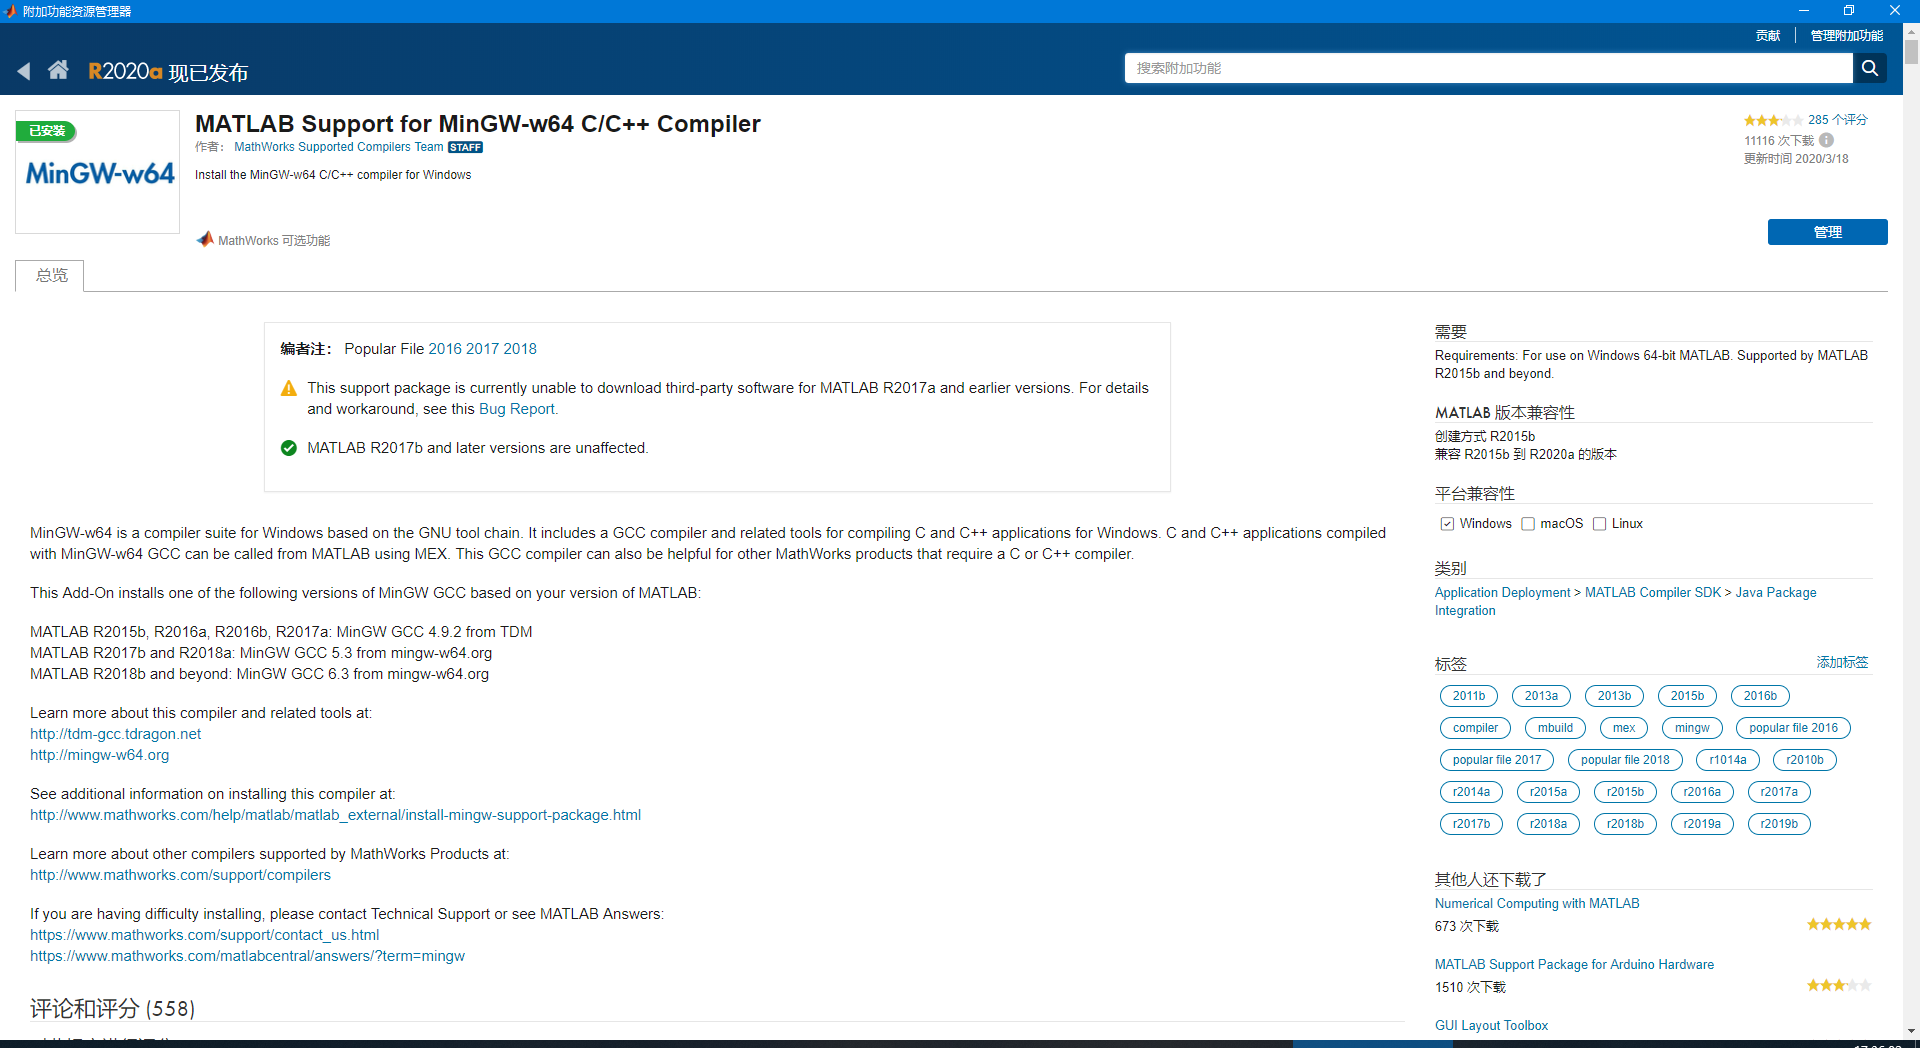Screen dimensions: 1920x1048
Task: Click the search magnifier icon
Action: (1870, 68)
